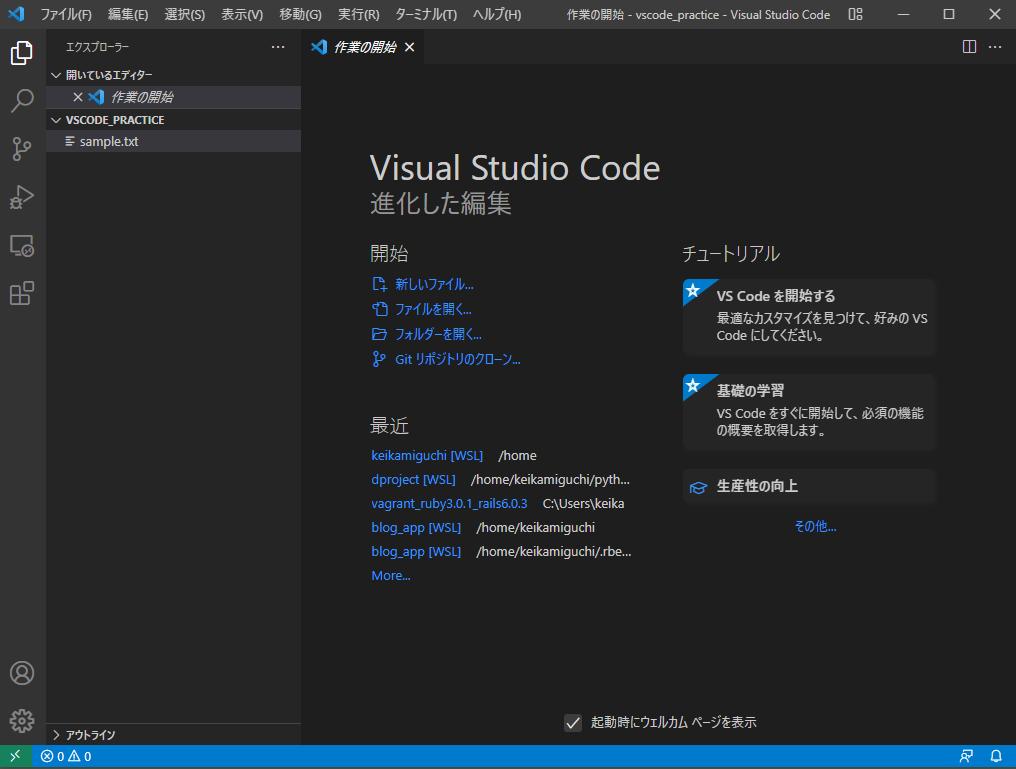Click the More... recent link
Screen dimensions: 1016x769
[x=391, y=575]
